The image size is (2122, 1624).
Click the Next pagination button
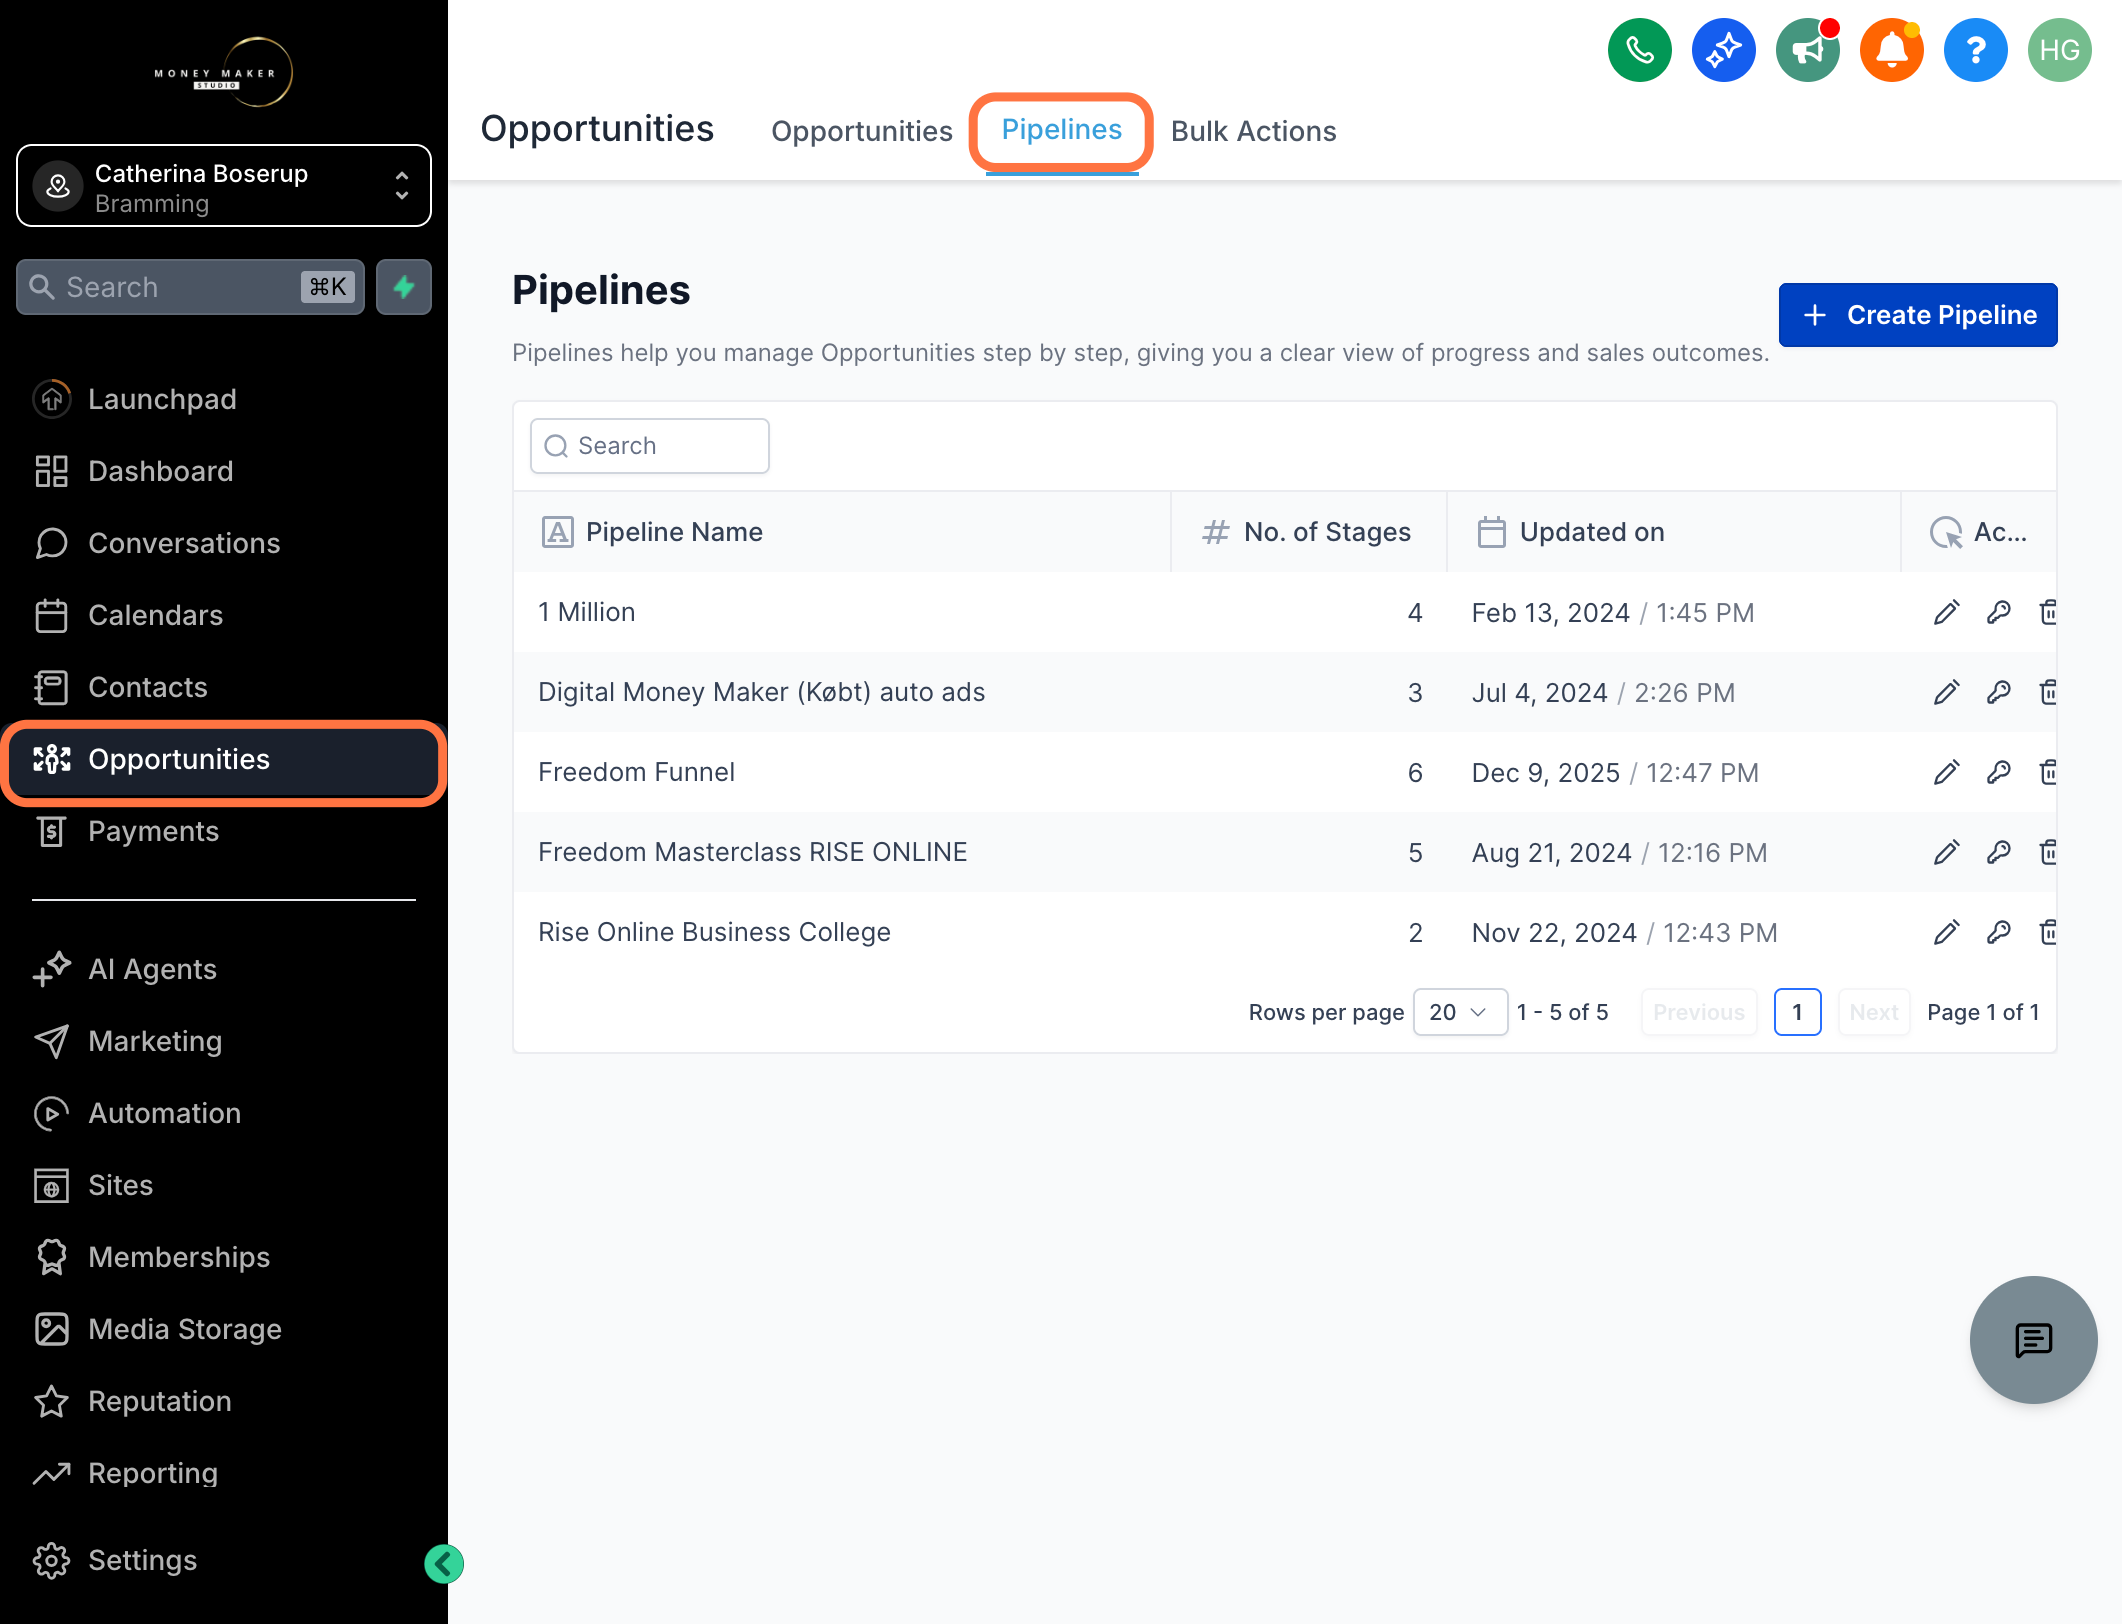(1873, 1012)
